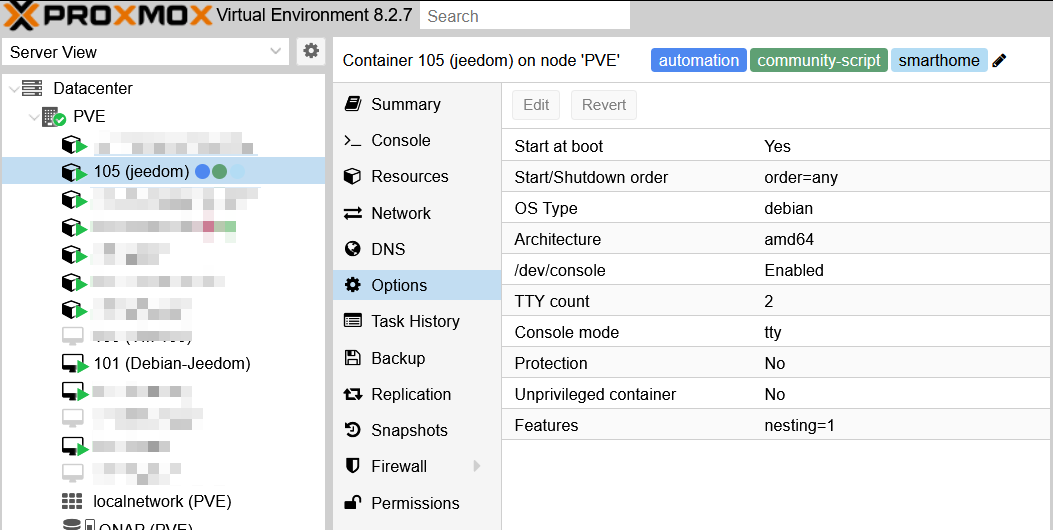Open the Summary tab

417,104
